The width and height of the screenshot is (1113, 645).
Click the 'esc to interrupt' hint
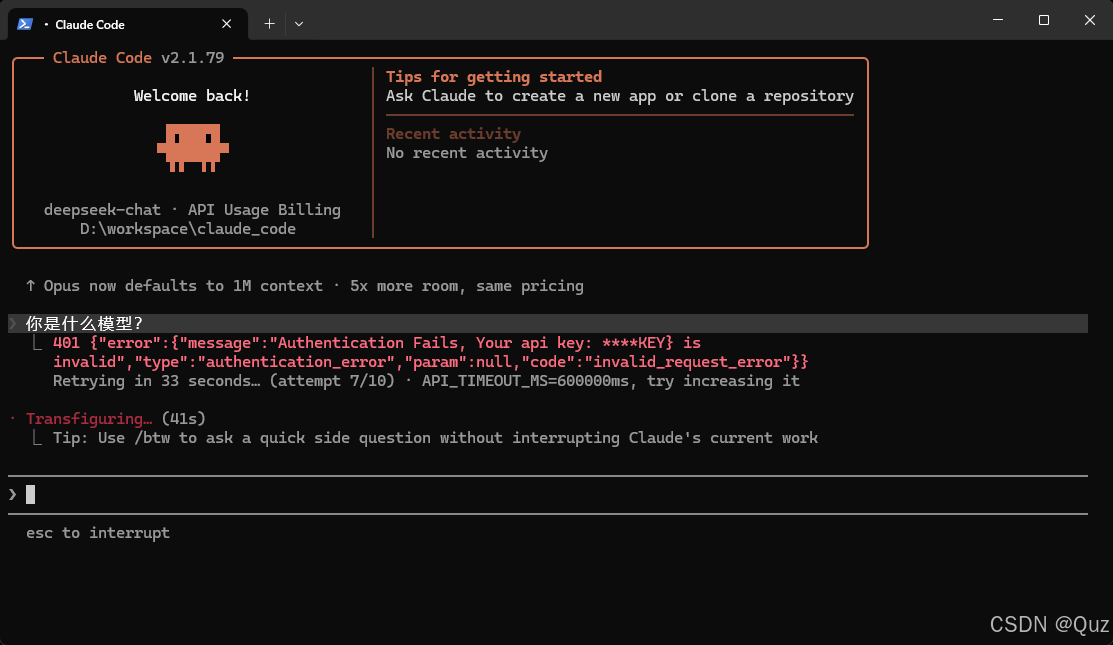98,533
